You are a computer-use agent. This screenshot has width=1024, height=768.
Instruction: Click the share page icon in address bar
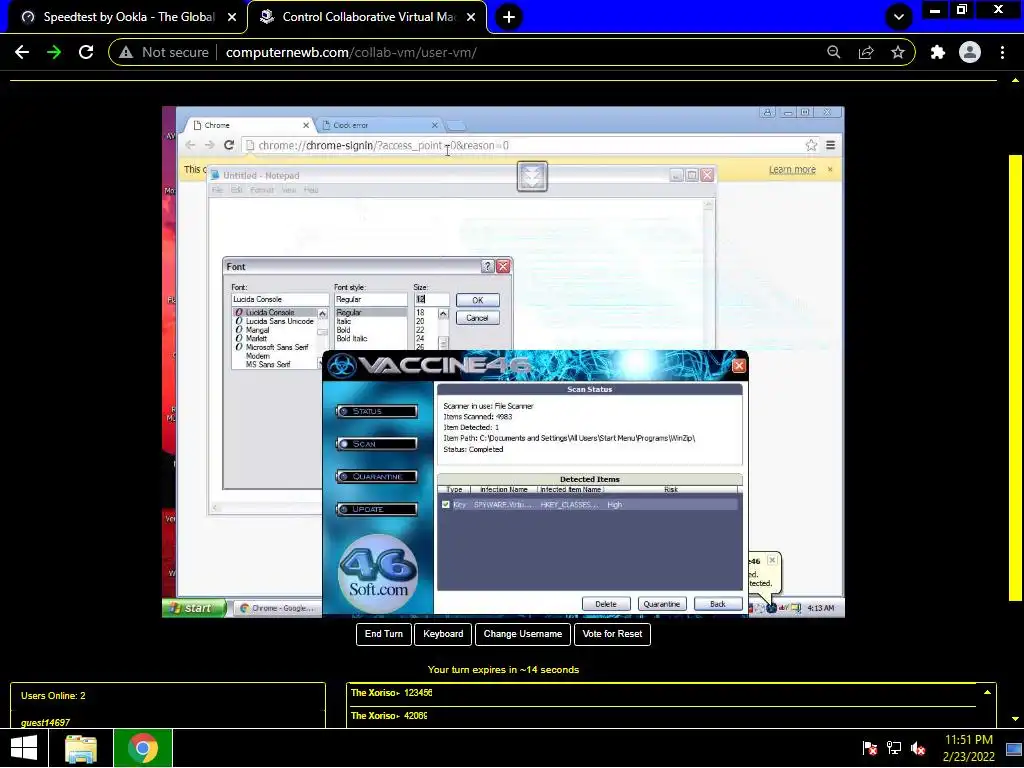click(x=866, y=52)
